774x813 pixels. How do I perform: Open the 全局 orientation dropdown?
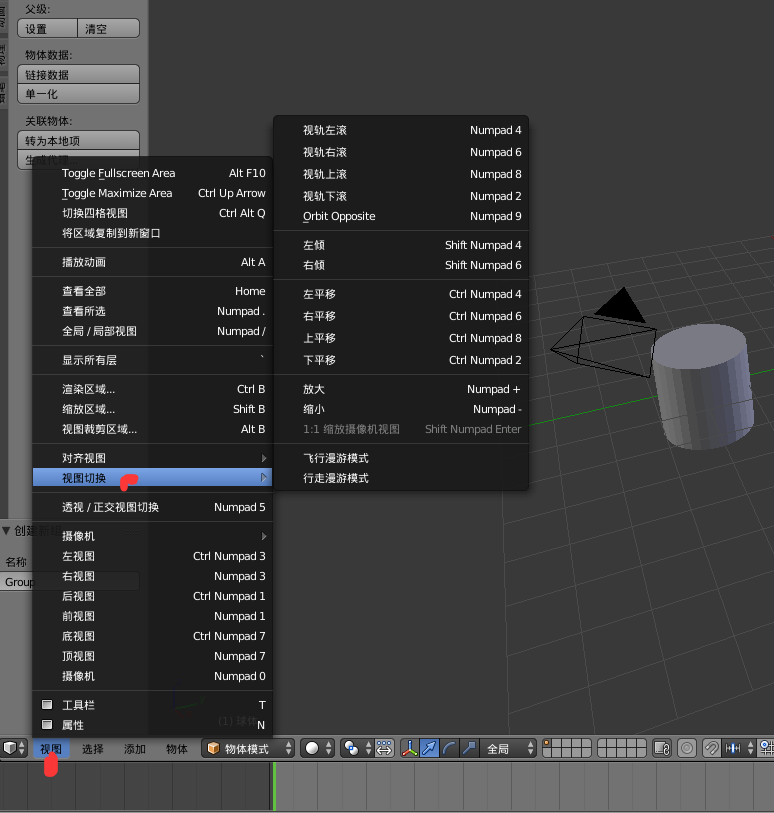(508, 748)
